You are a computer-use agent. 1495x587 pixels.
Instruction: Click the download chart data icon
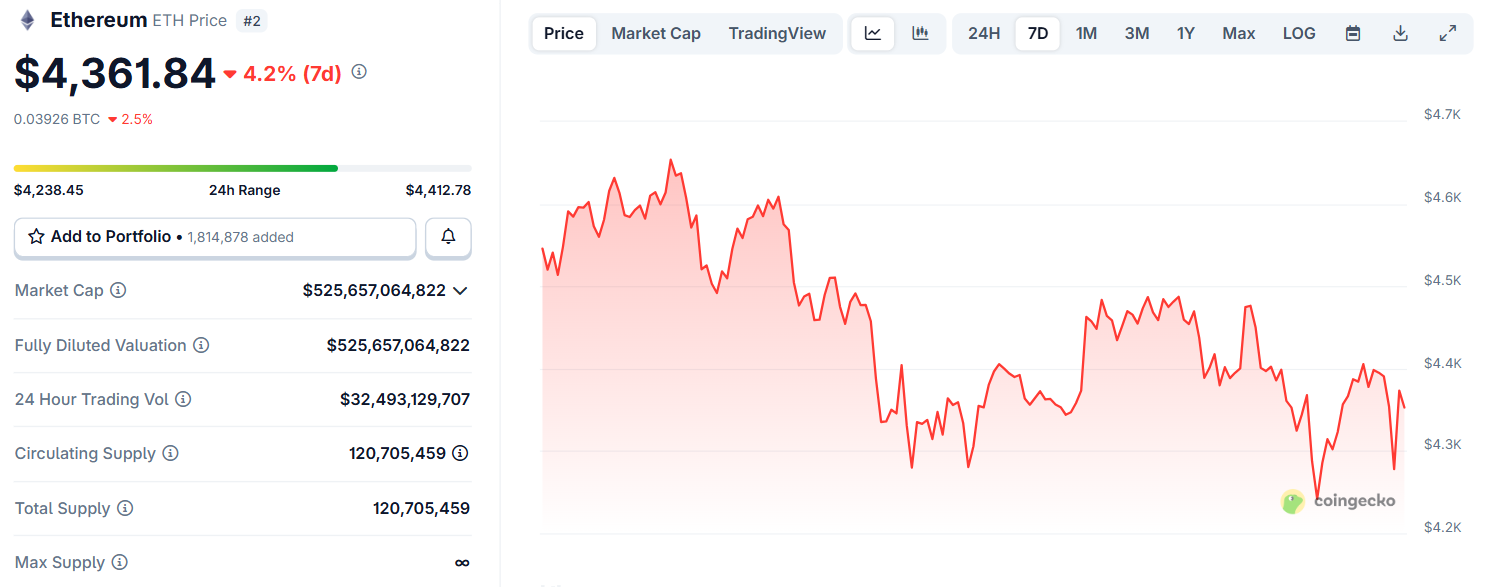tap(1400, 32)
